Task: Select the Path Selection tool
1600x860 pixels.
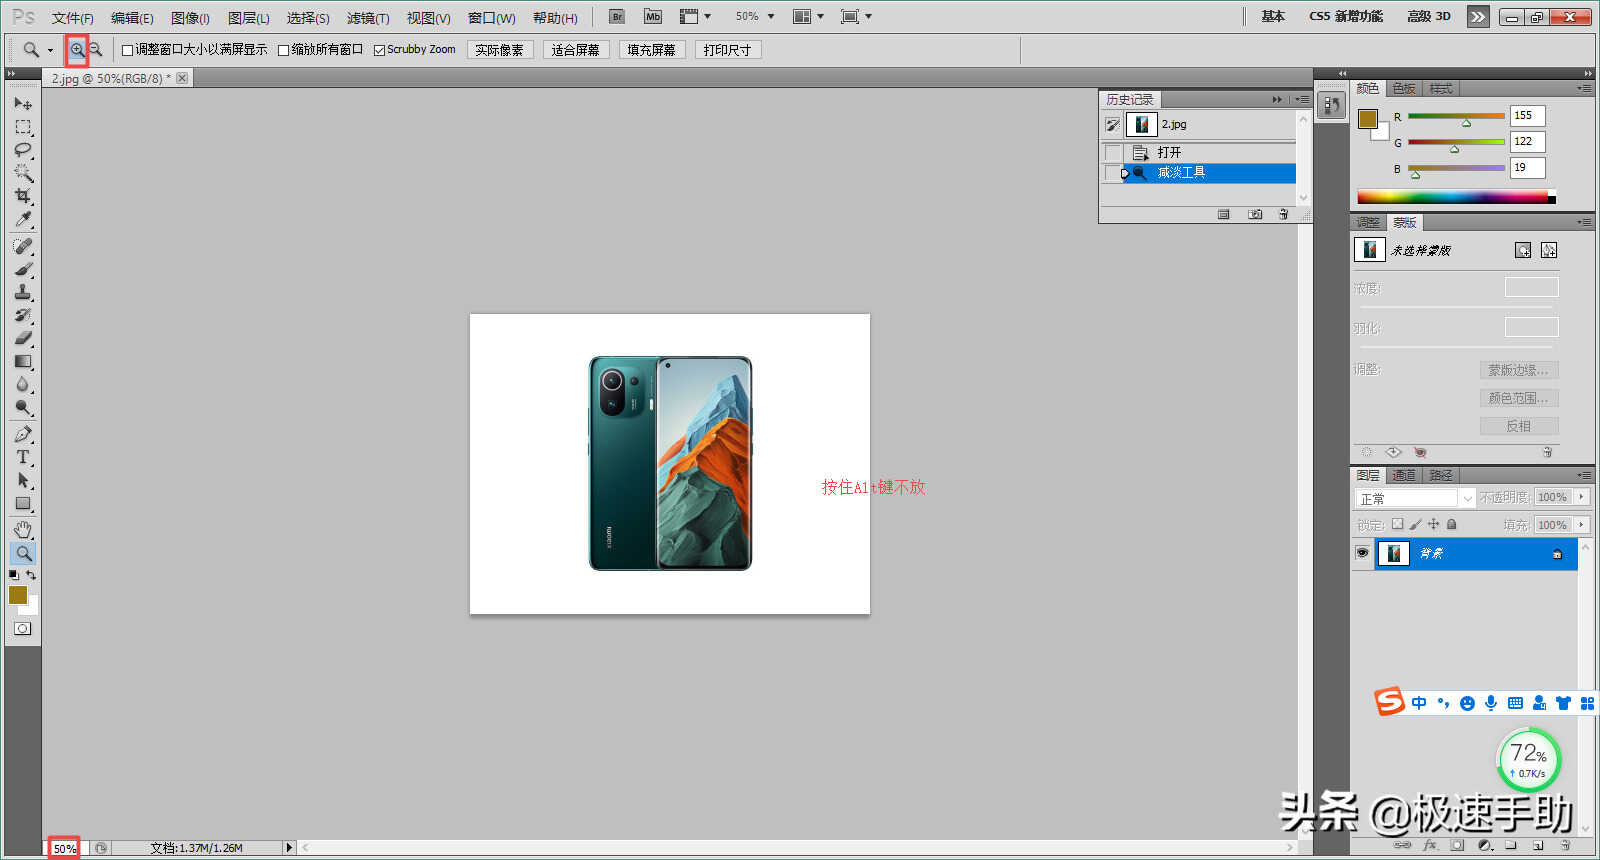Action: pyautogui.click(x=23, y=480)
